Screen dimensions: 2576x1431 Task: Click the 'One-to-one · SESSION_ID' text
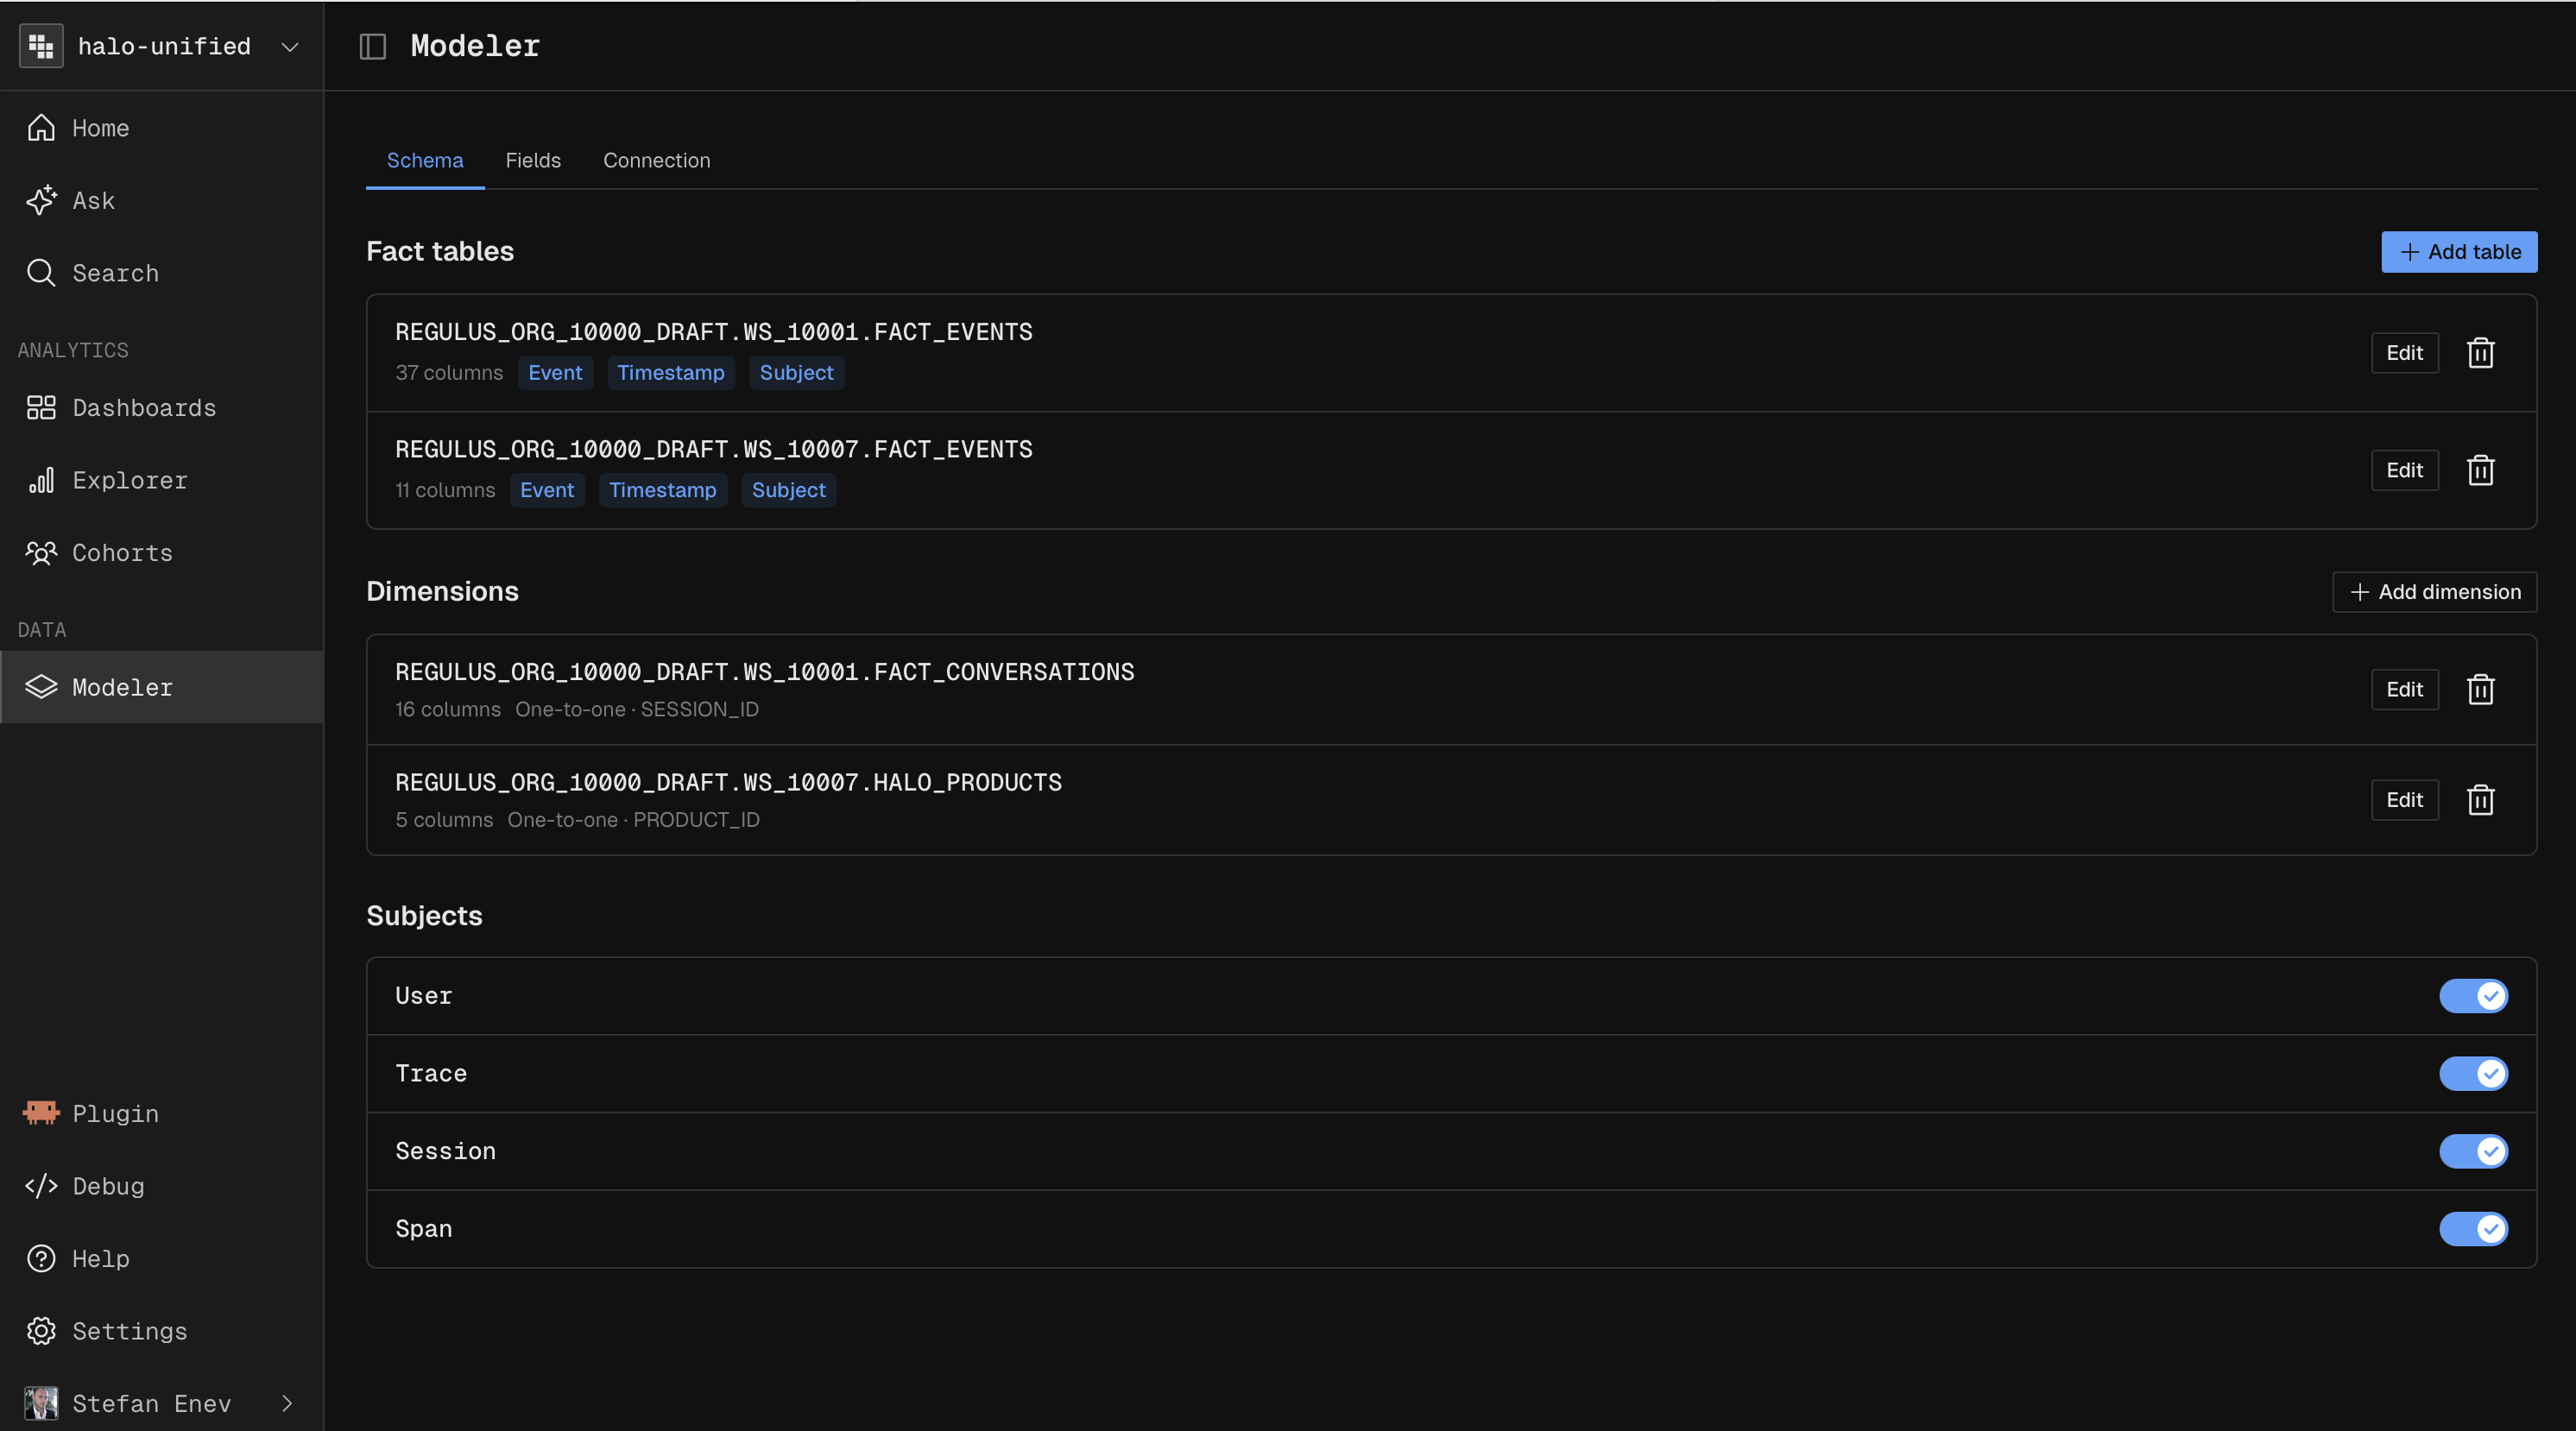(x=637, y=709)
